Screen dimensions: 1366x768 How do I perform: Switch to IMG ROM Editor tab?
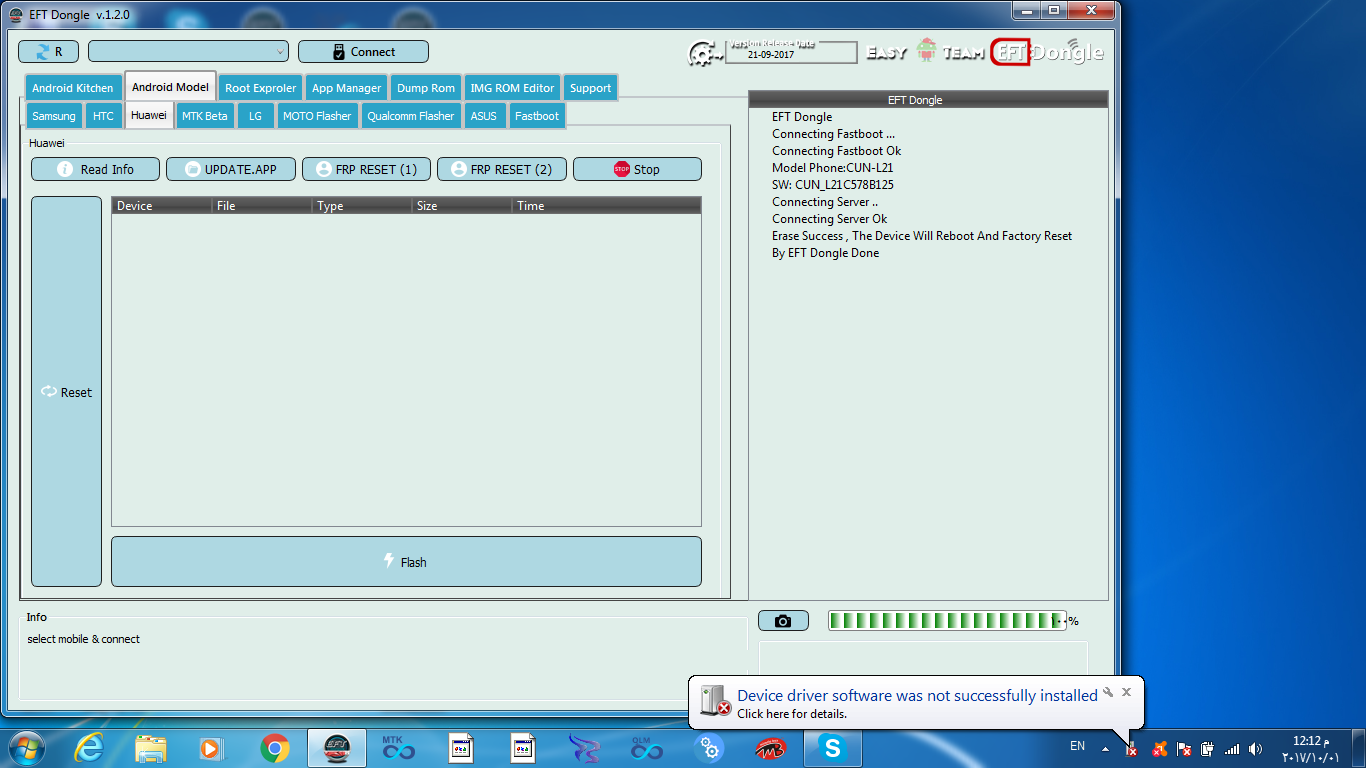coord(512,88)
